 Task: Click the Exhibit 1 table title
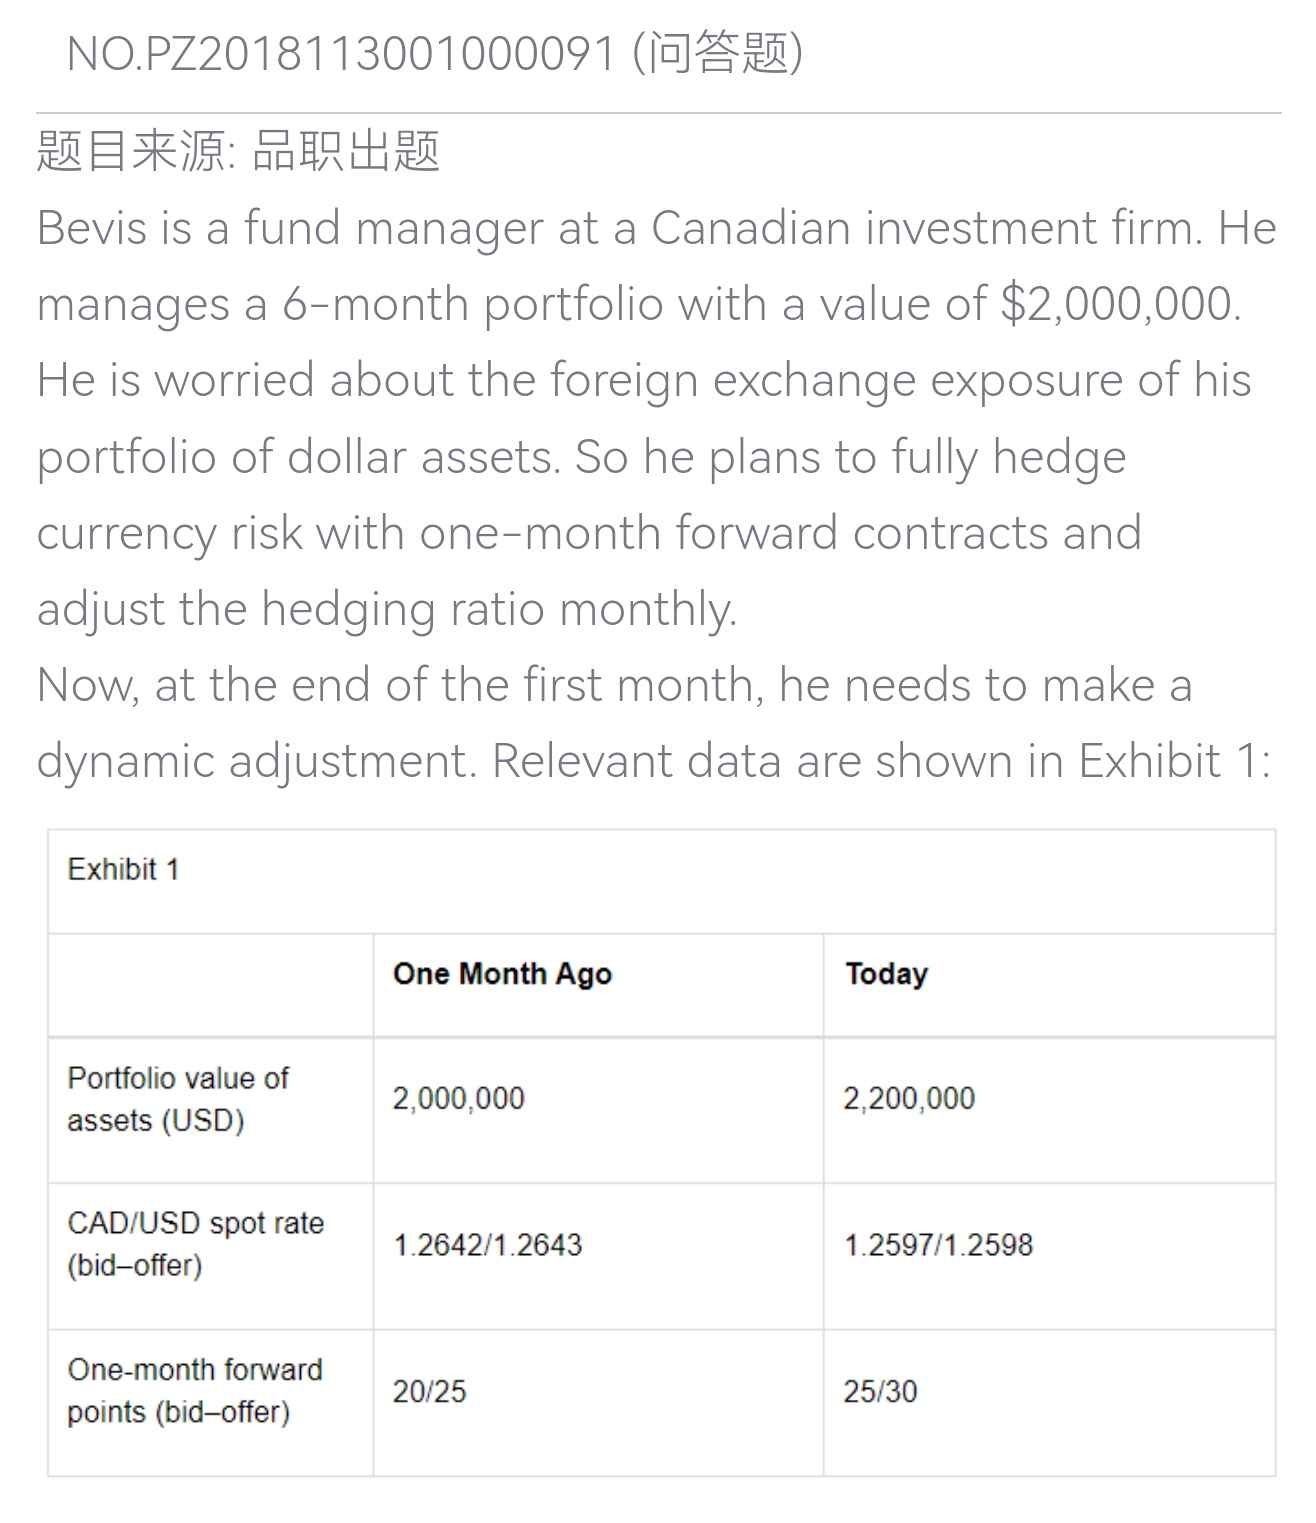click(x=123, y=869)
